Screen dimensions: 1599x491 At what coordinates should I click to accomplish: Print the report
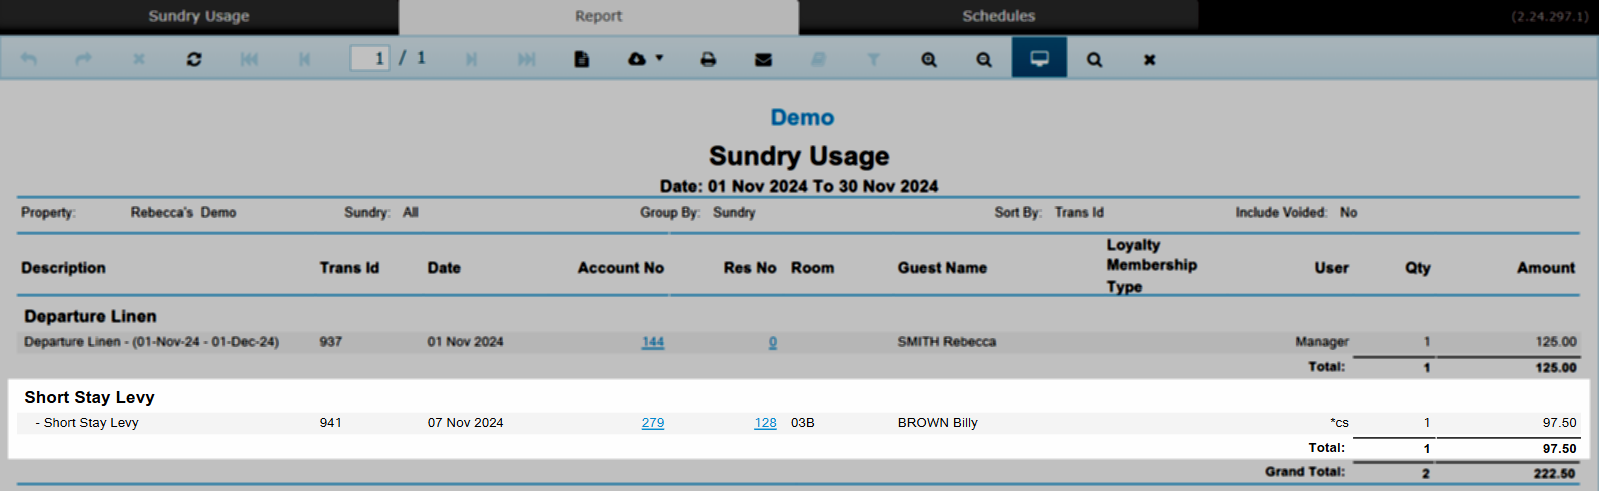coord(708,59)
